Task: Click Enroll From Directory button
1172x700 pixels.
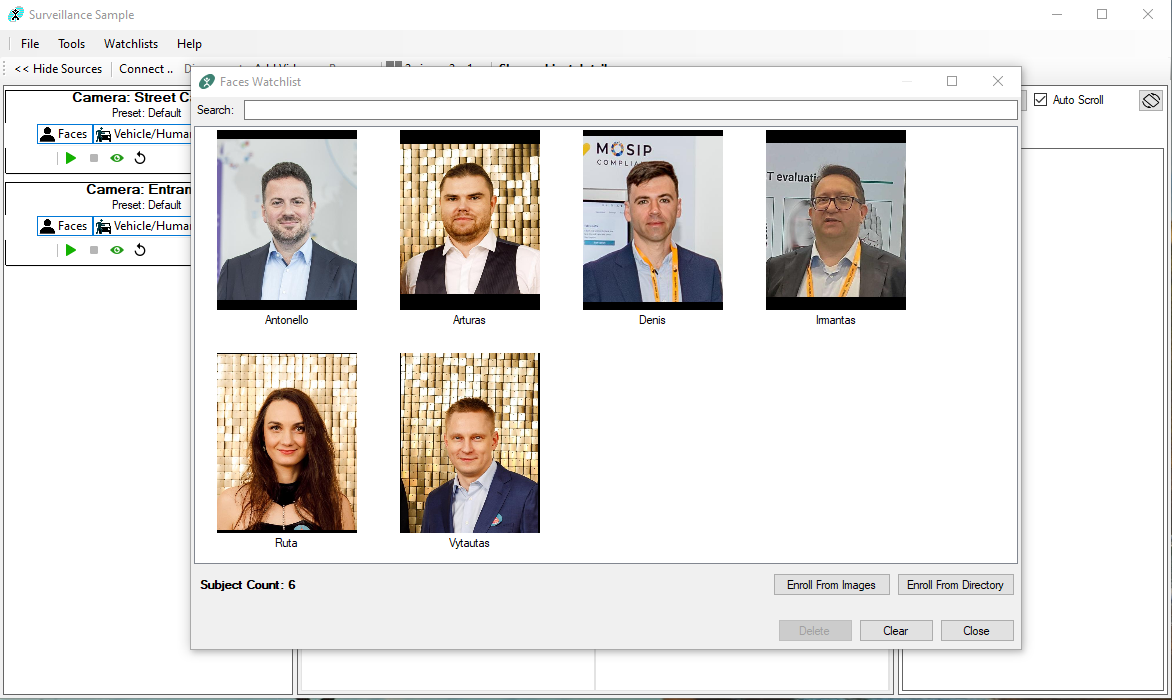Action: point(955,585)
